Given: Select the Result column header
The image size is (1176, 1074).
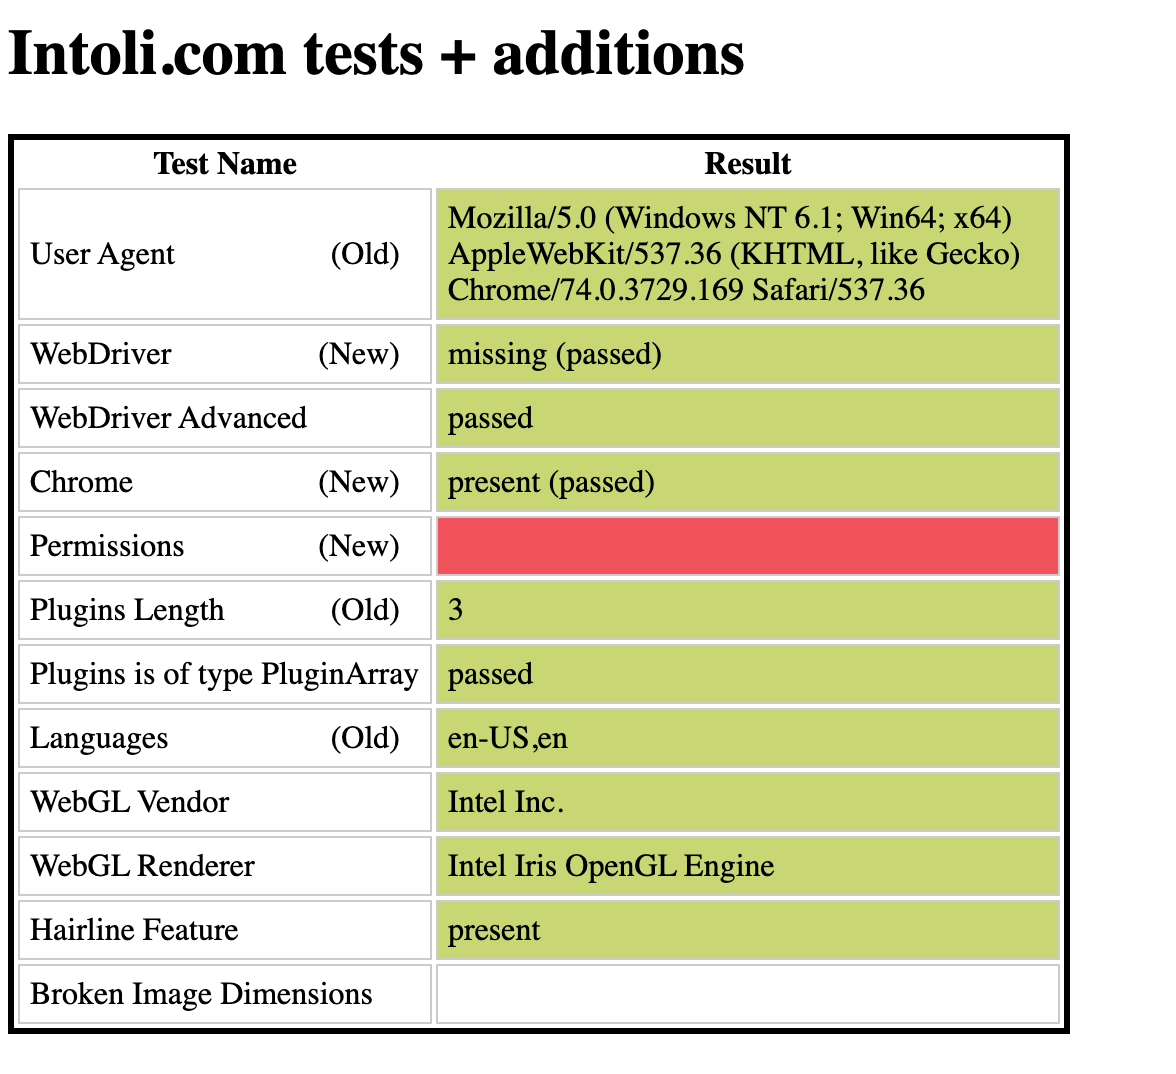Looking at the screenshot, I should click(748, 164).
